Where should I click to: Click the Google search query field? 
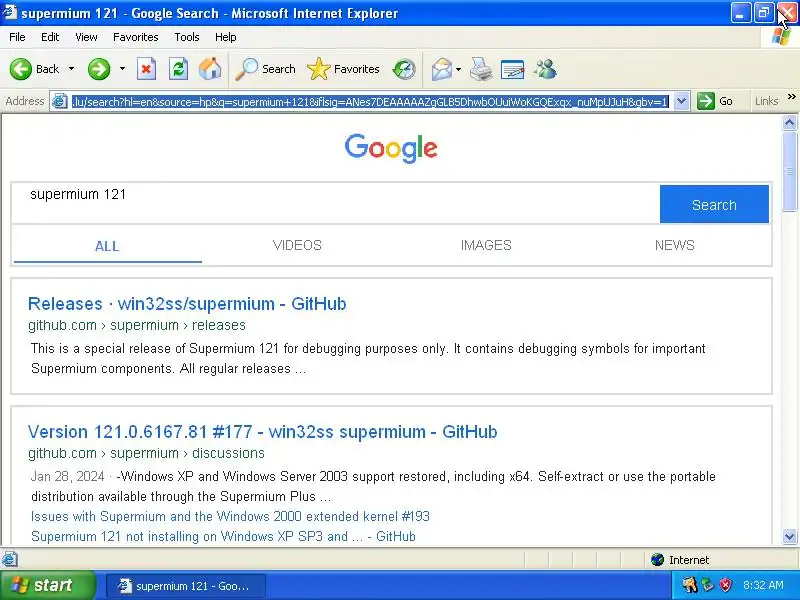coord(336,203)
